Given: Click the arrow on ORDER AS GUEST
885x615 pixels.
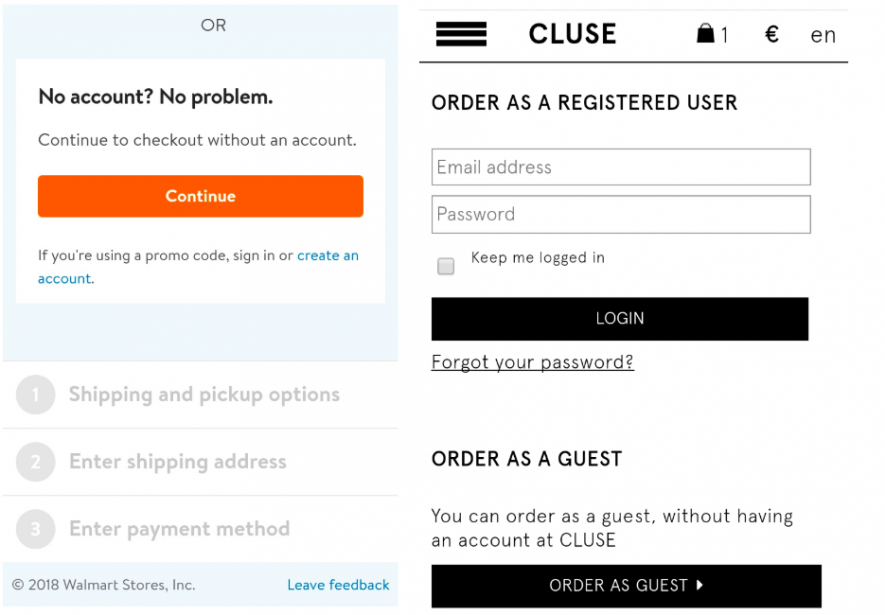Looking at the screenshot, I should pos(700,585).
